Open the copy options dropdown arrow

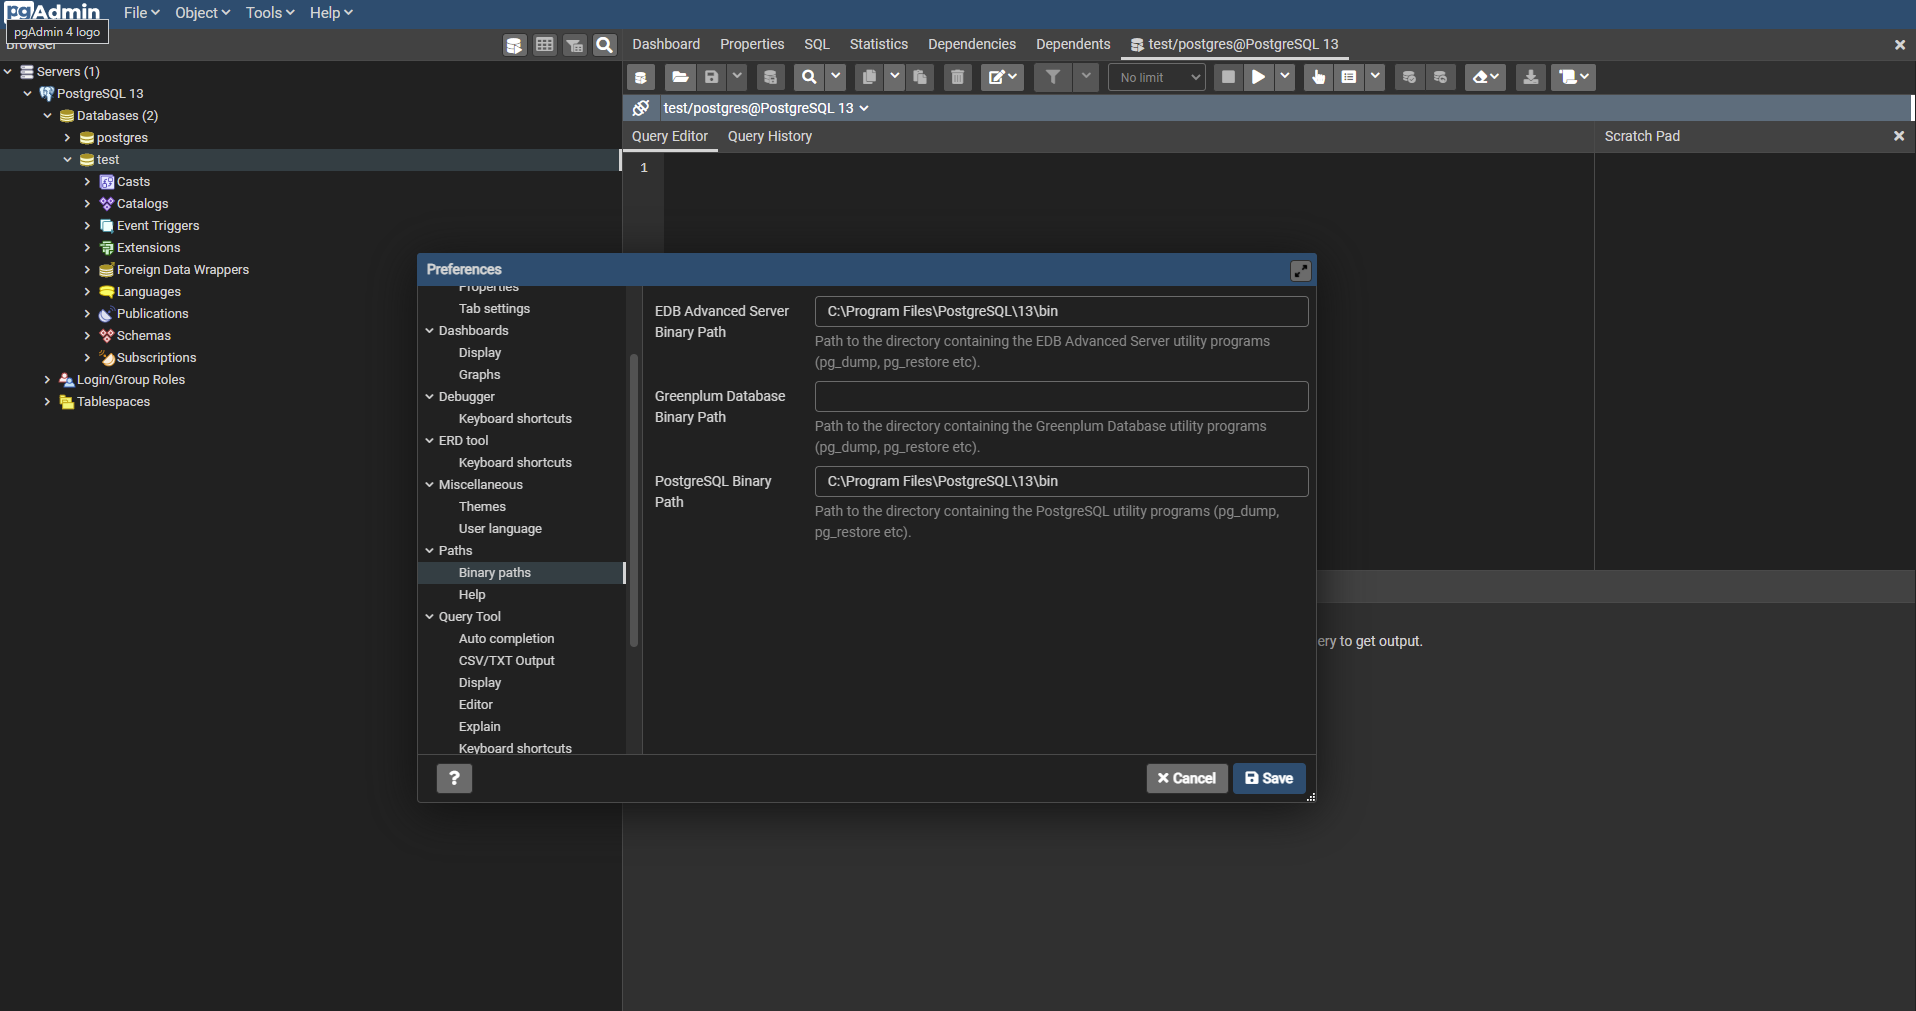[895, 77]
